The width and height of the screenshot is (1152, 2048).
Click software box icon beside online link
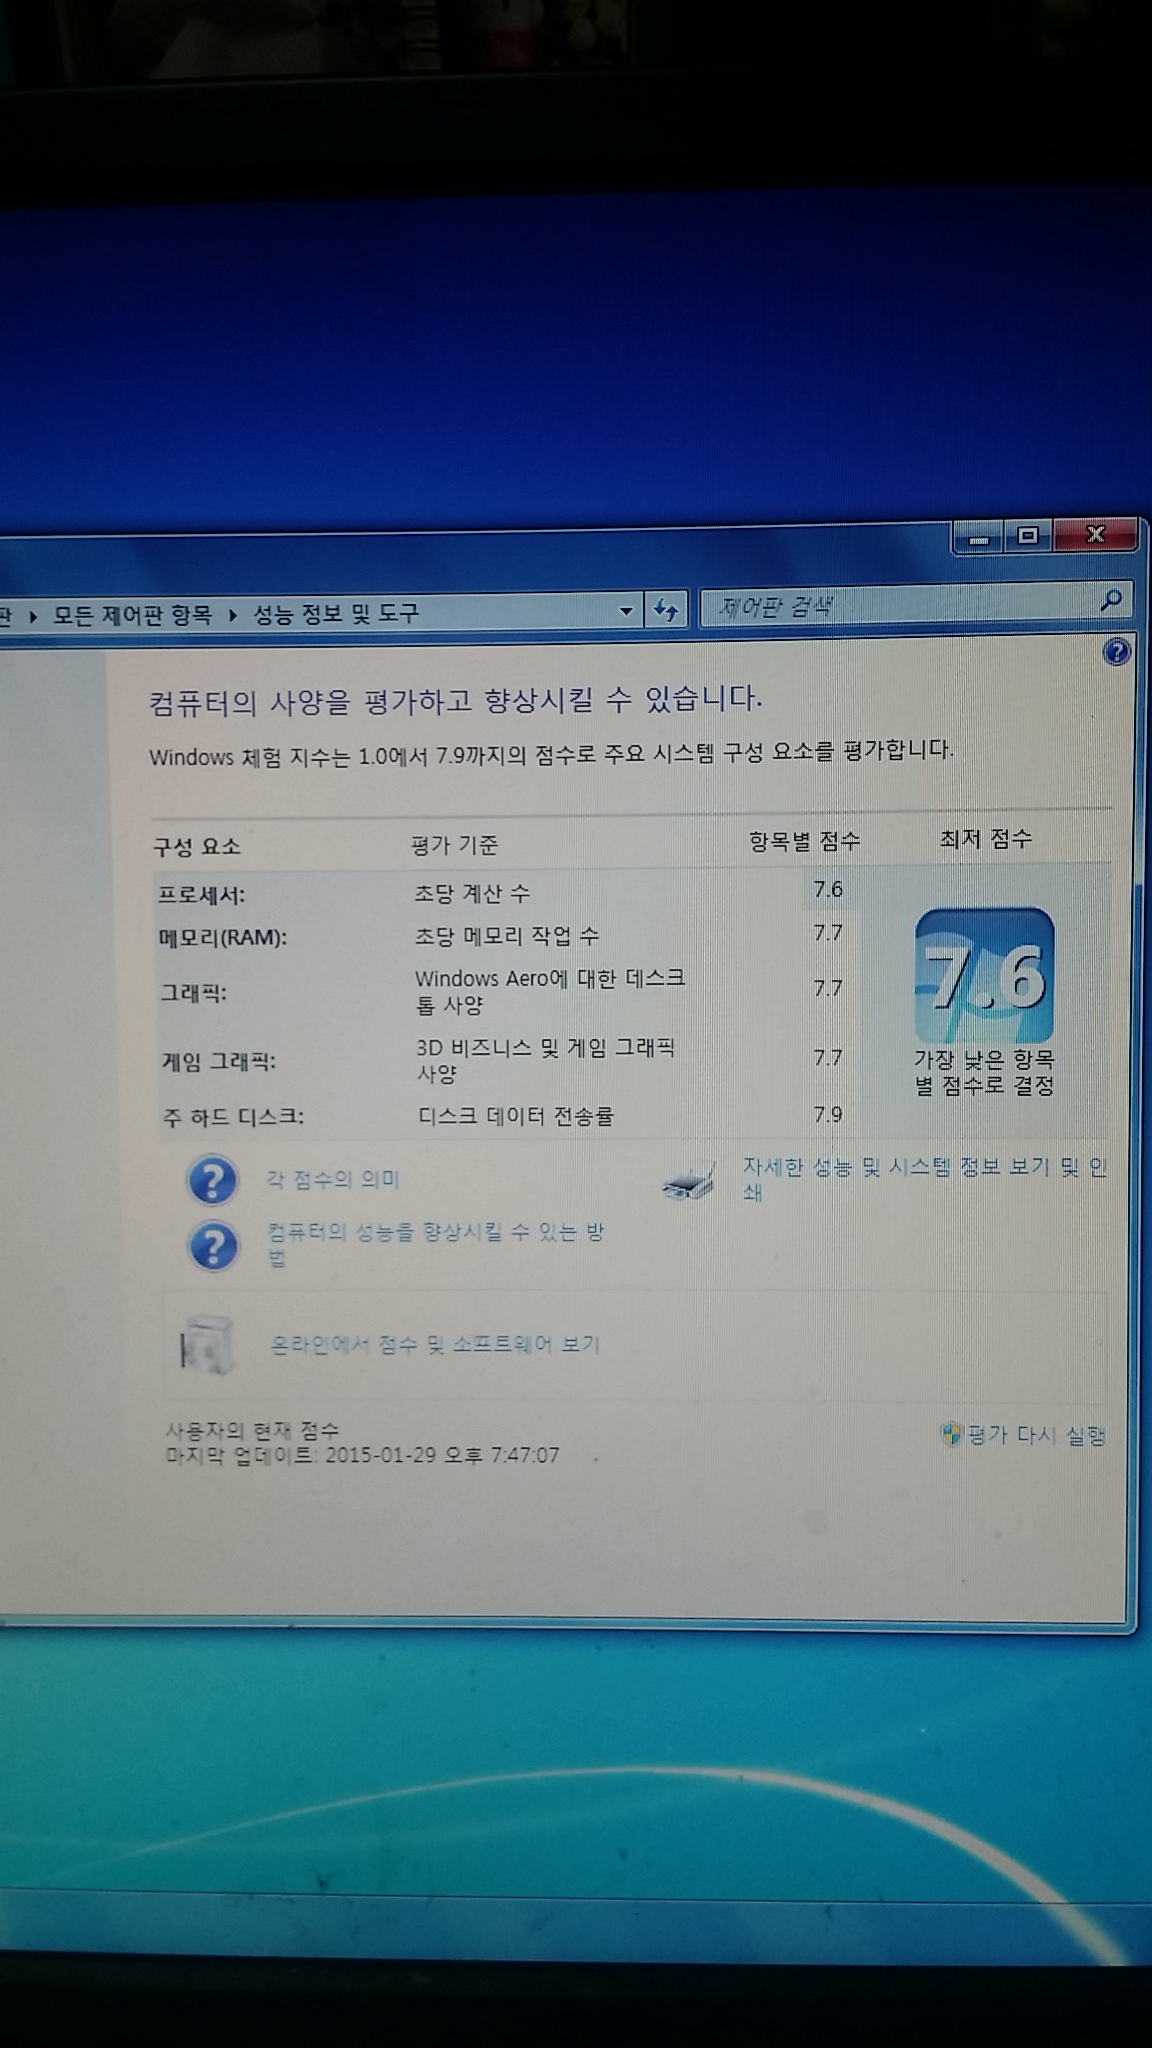click(x=207, y=1345)
